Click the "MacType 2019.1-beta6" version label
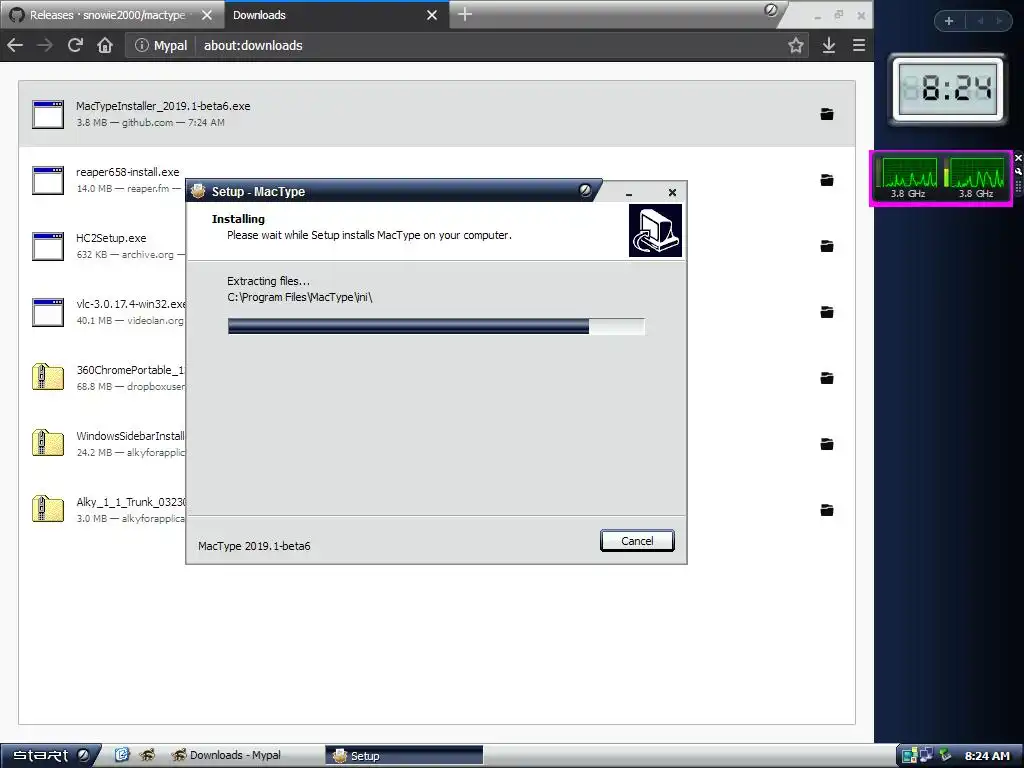1024x768 pixels. click(x=254, y=546)
